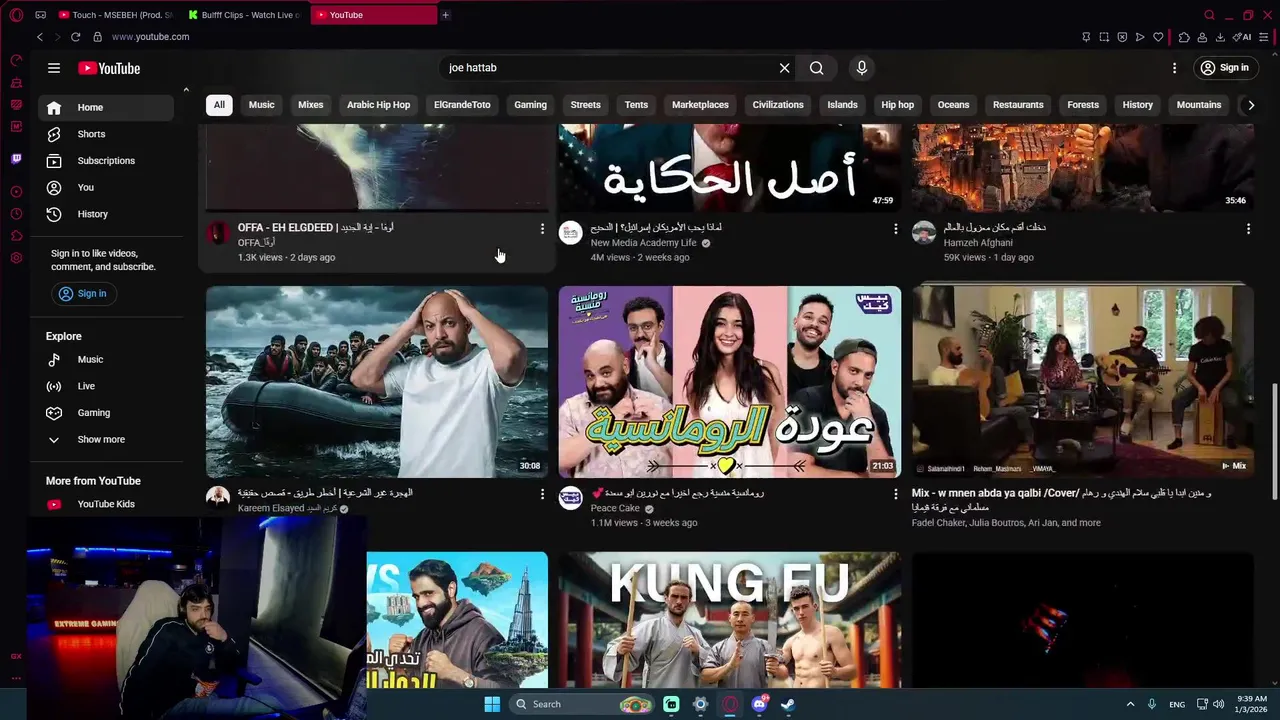
Task: Clear the search box with the X icon
Action: coord(785,68)
